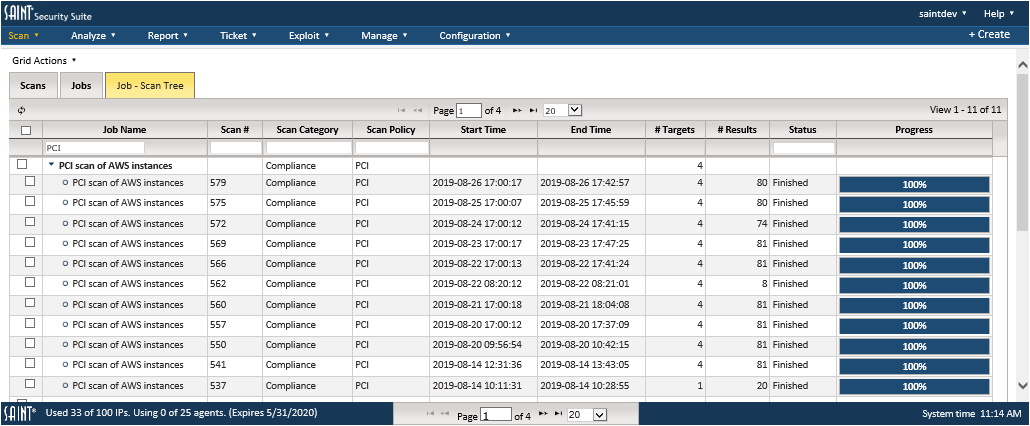Open the Analyze menu

(93, 35)
